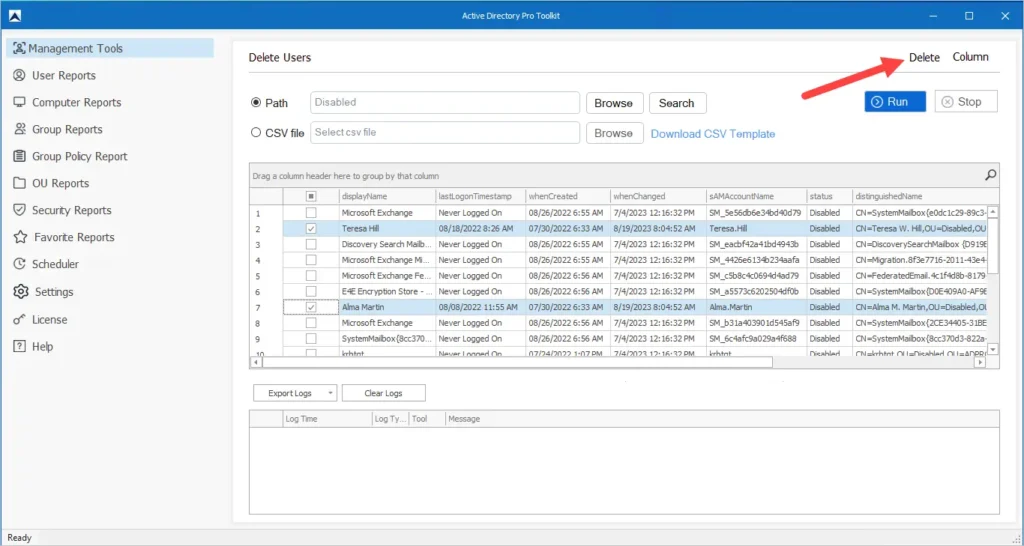Click the Message column header in logs
This screenshot has height=546, width=1024.
(722, 419)
